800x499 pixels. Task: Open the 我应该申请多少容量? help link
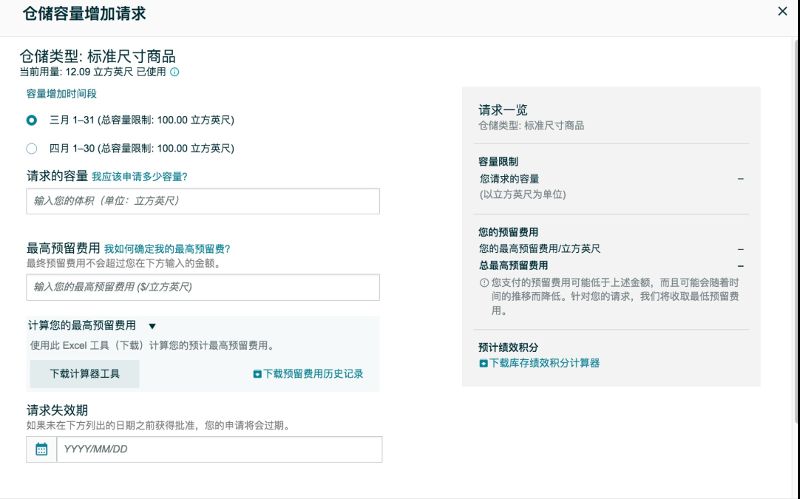click(139, 177)
